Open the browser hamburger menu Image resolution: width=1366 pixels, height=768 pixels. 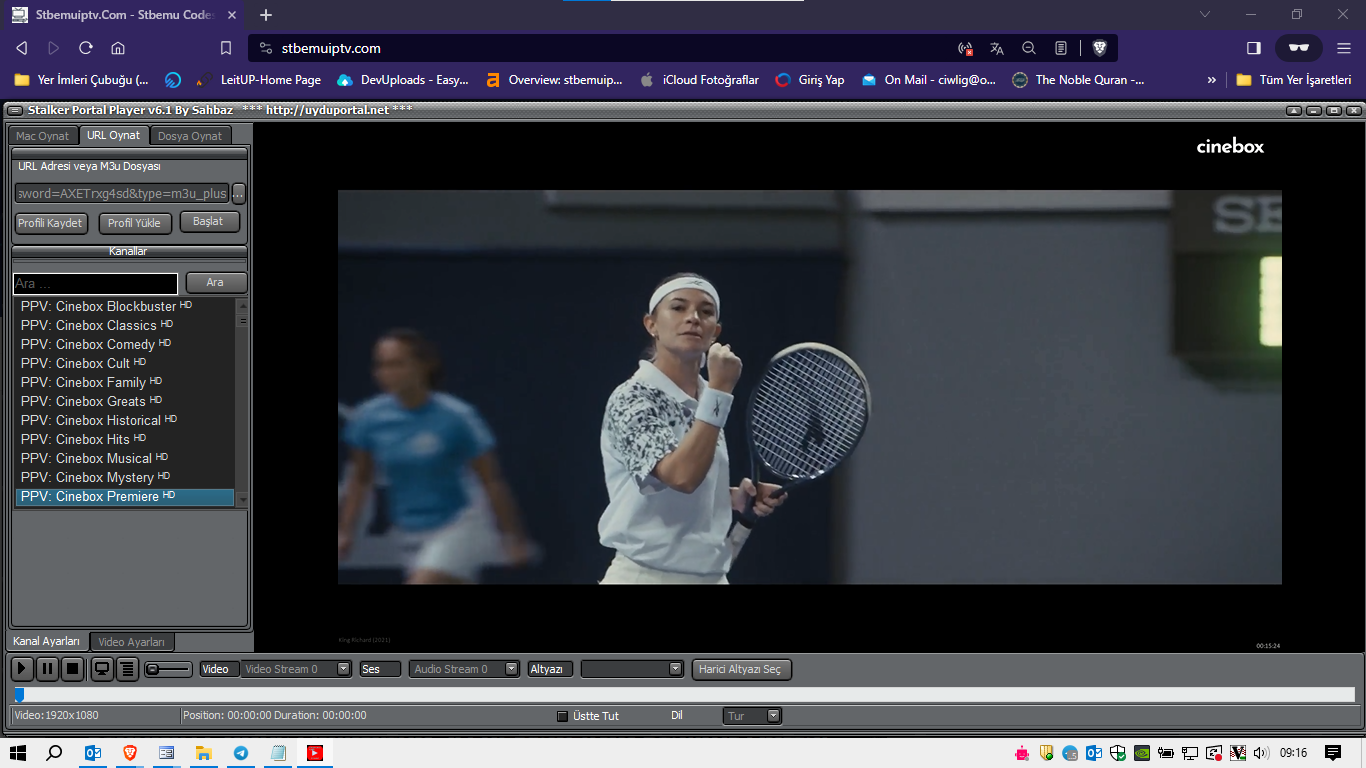click(x=1344, y=48)
